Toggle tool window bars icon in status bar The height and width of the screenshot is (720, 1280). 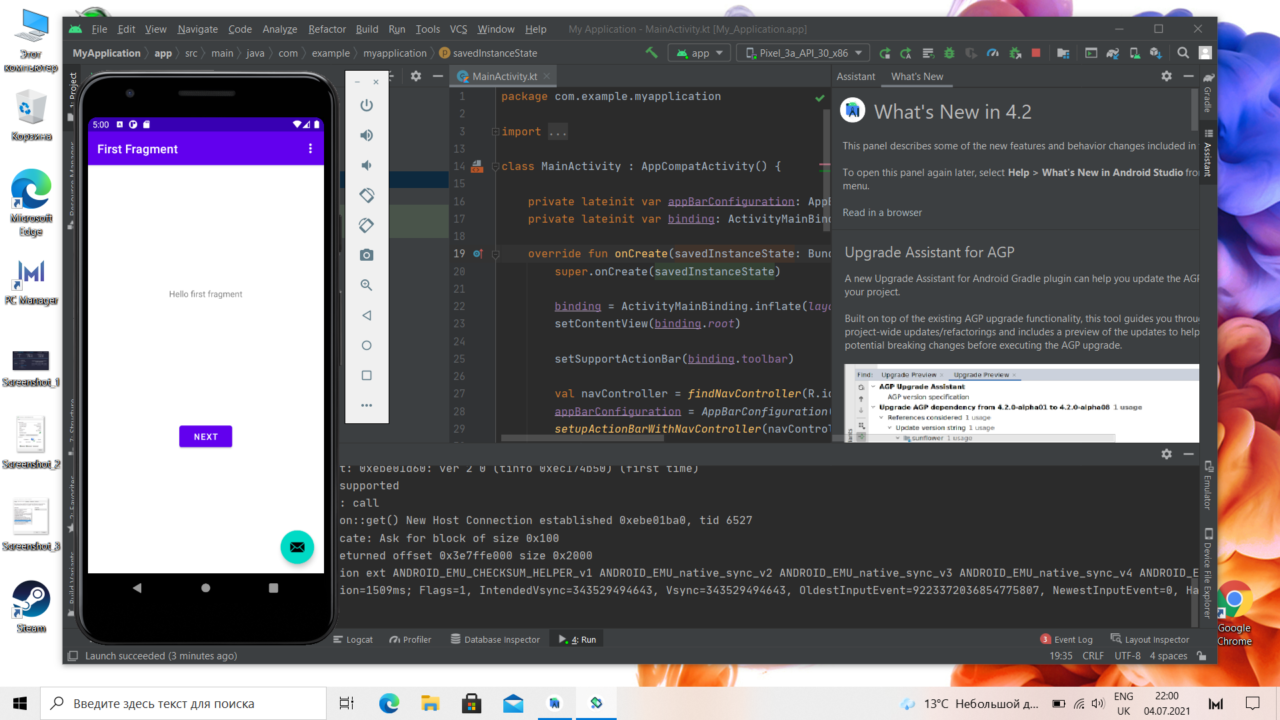72,656
